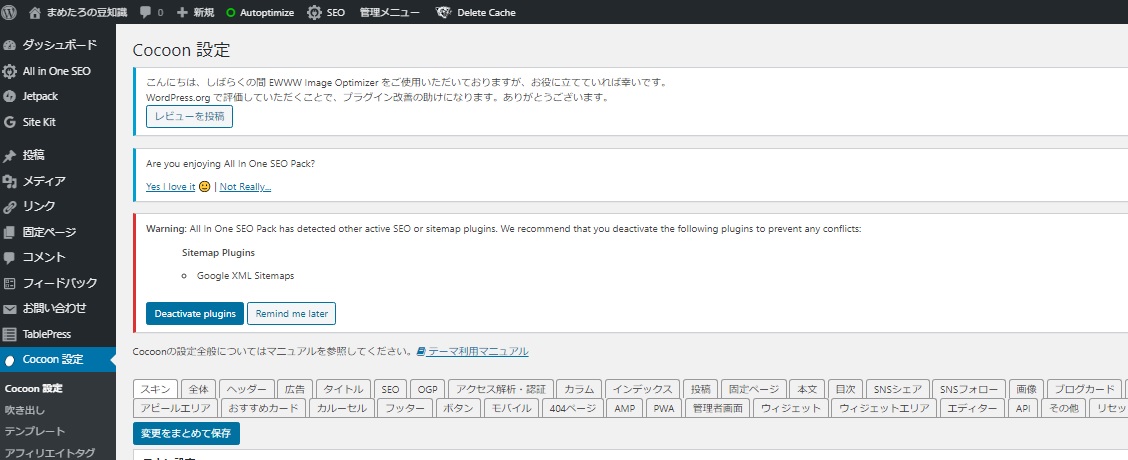Switch to the インデックス tab
The width and height of the screenshot is (1128, 460).
(x=642, y=389)
